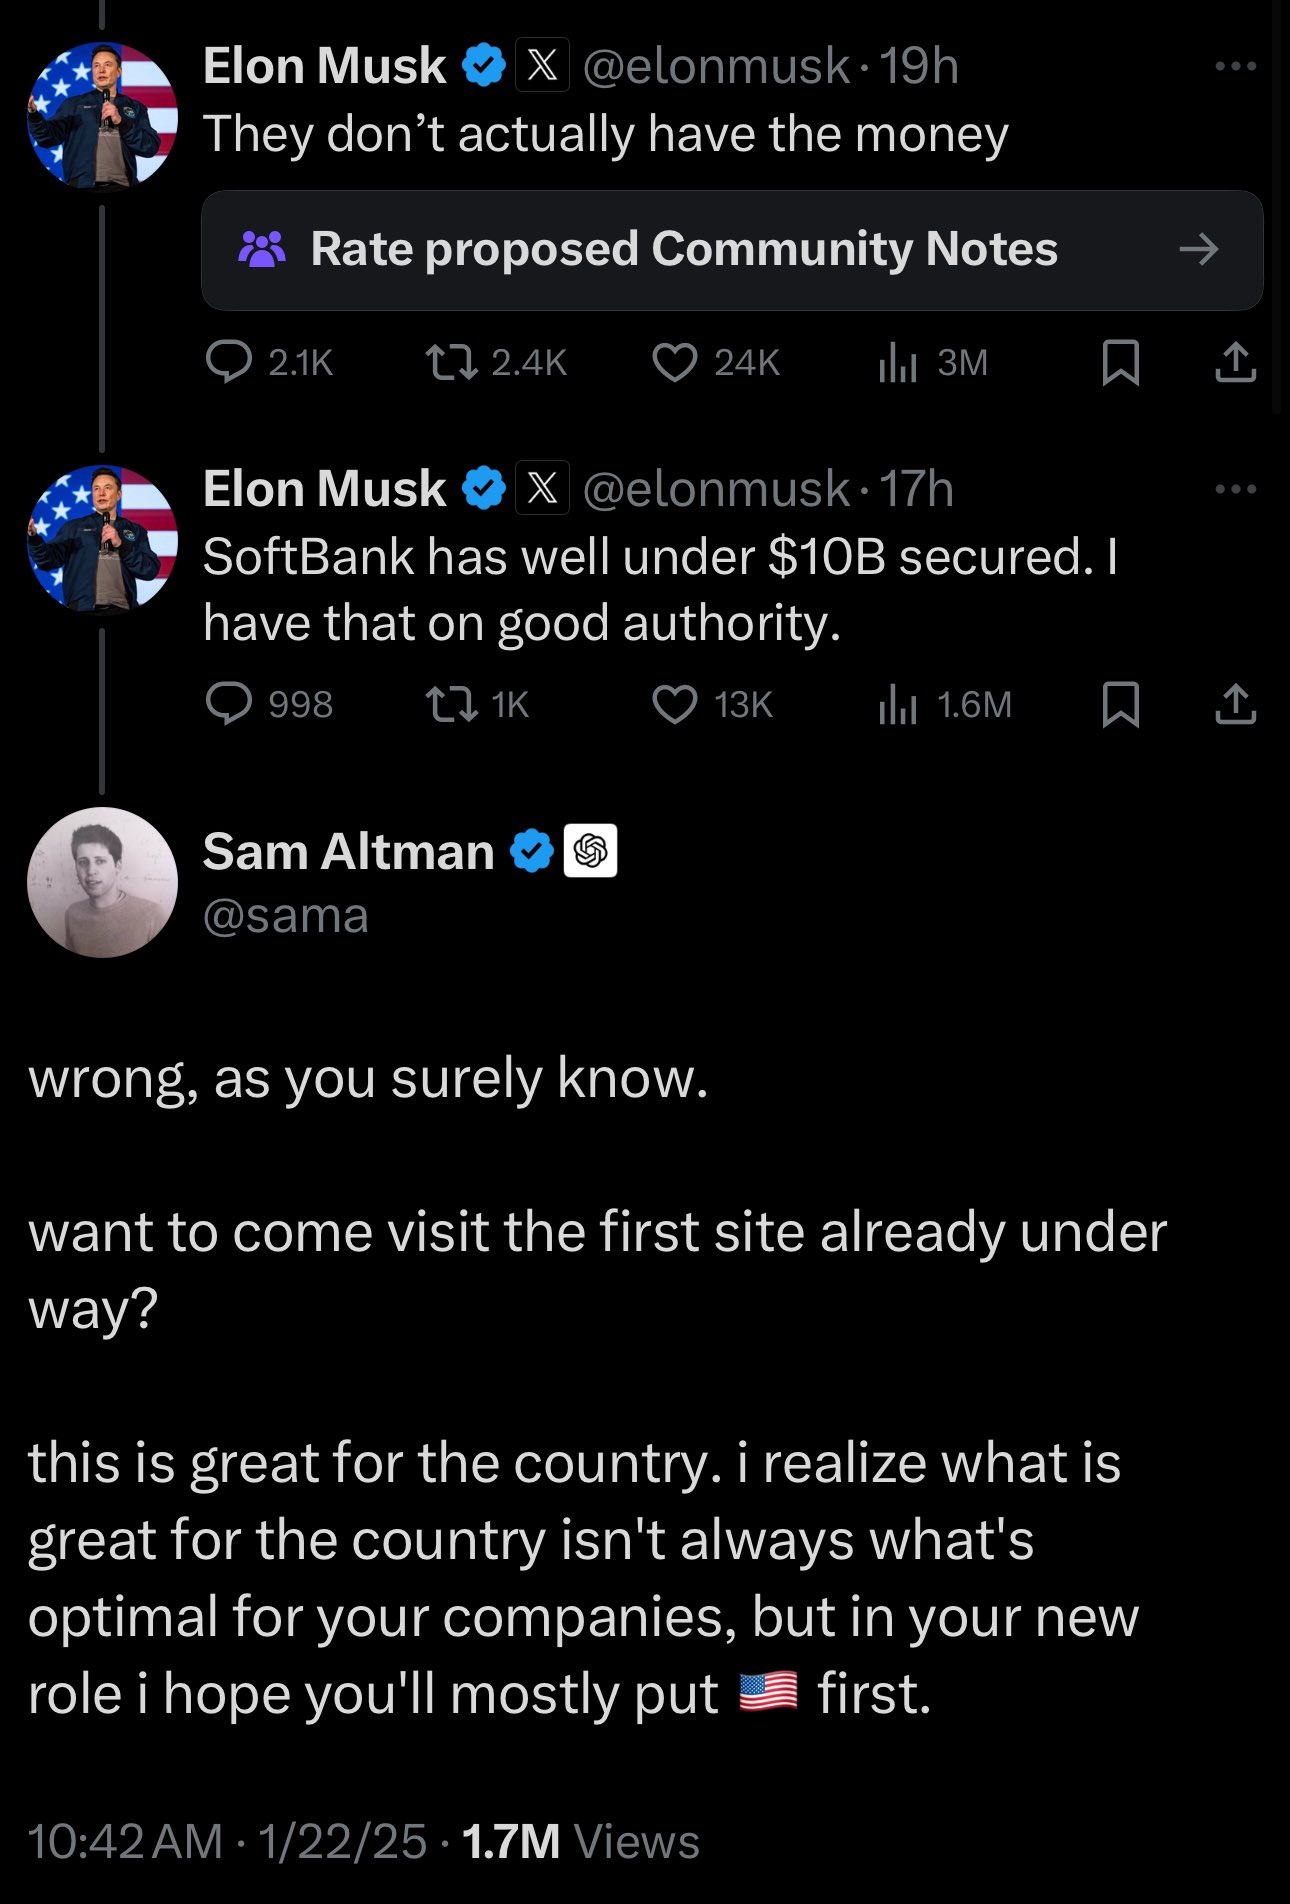Share the first Elon Musk tweet
This screenshot has height=1904, width=1290.
pos(1235,362)
